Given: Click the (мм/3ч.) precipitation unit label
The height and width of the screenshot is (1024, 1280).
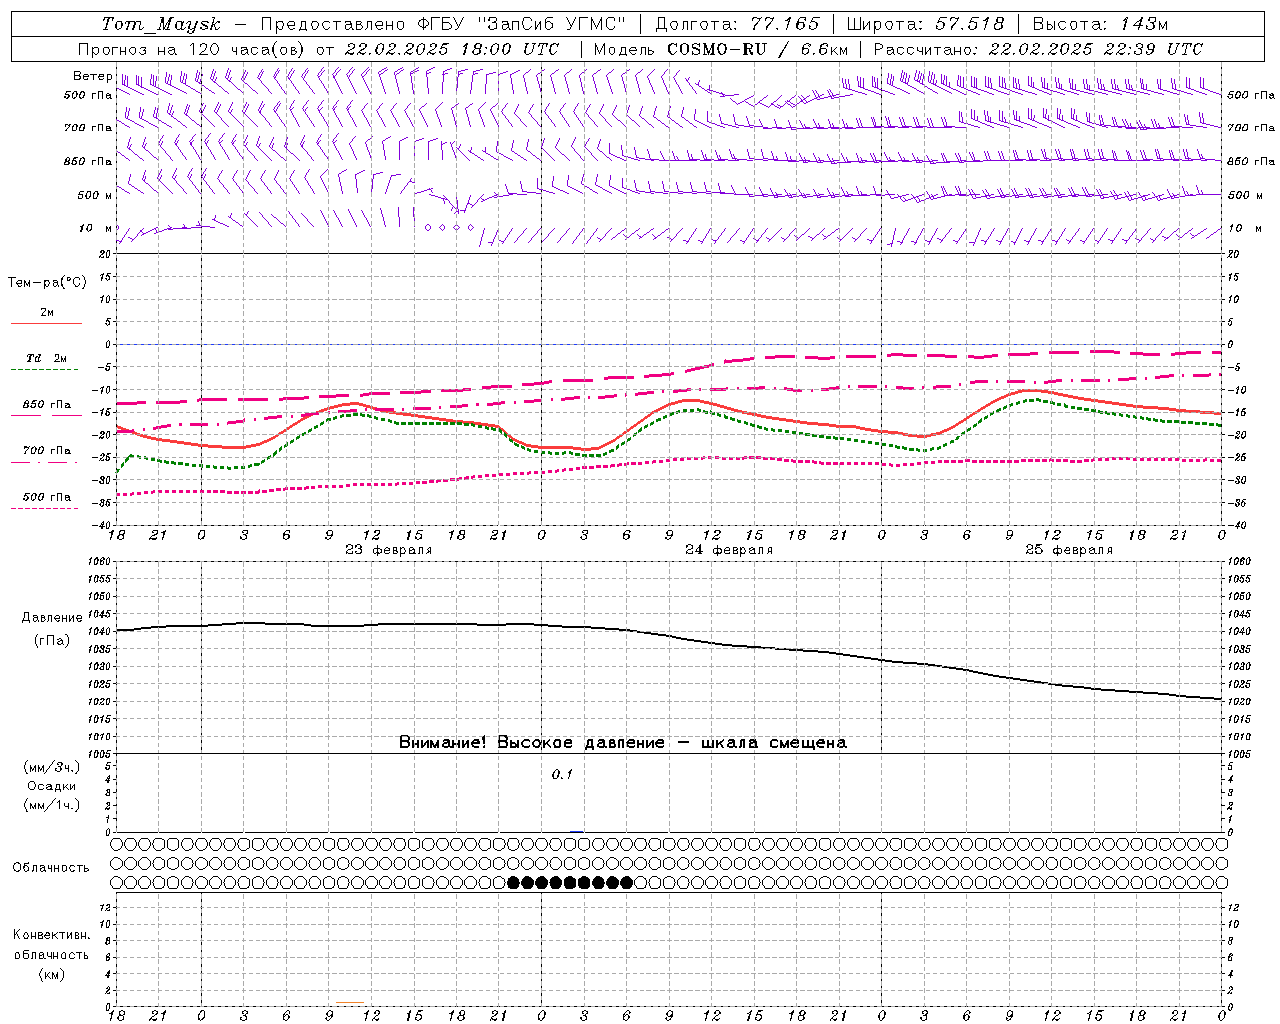Looking at the screenshot, I should [52, 767].
